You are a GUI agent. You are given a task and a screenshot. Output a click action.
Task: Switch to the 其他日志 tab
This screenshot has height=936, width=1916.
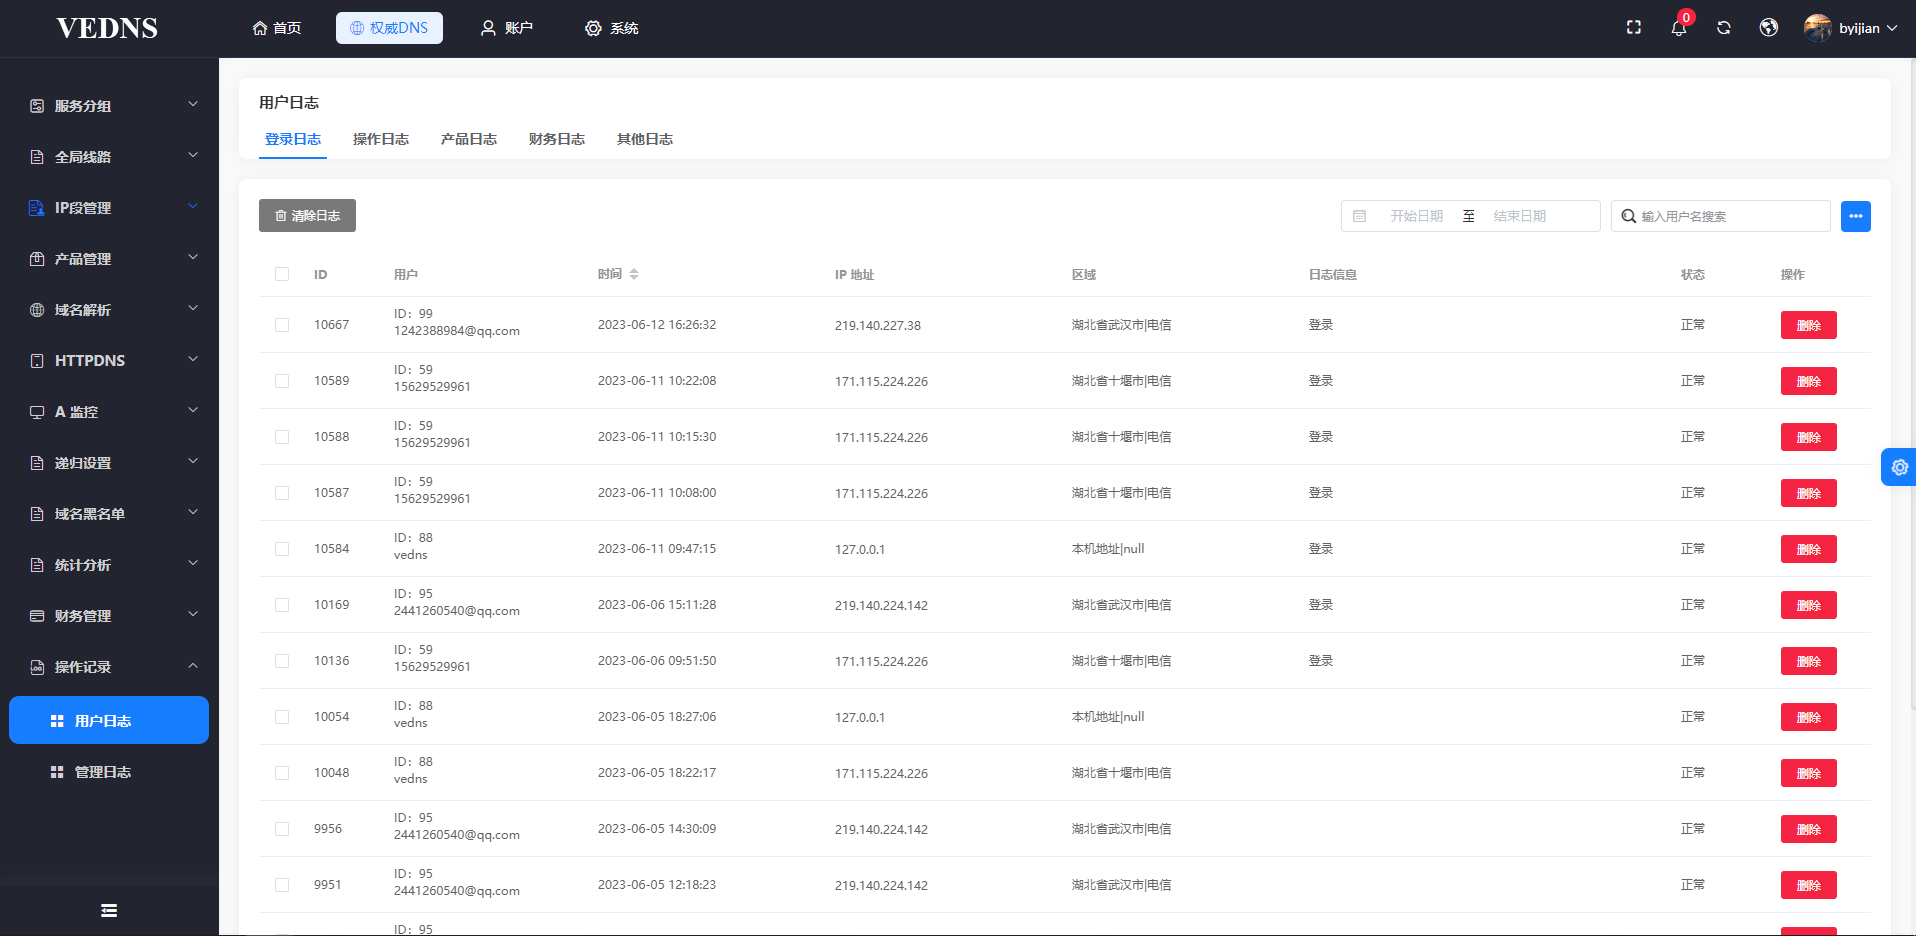tap(645, 139)
